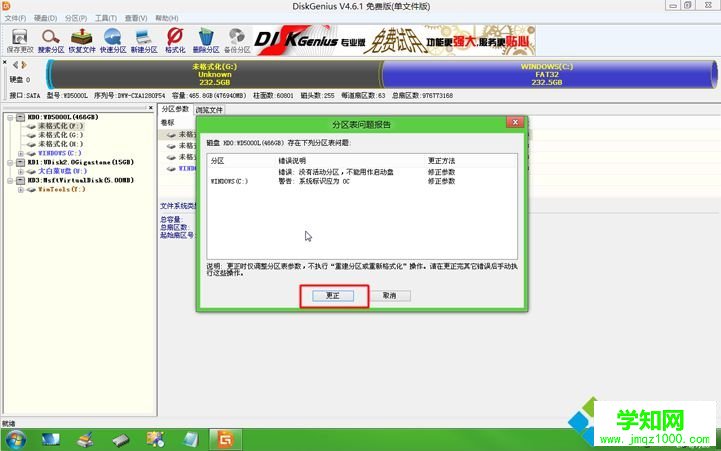
Task: Open the DiskGenius orange taskbar button
Action: (225, 440)
